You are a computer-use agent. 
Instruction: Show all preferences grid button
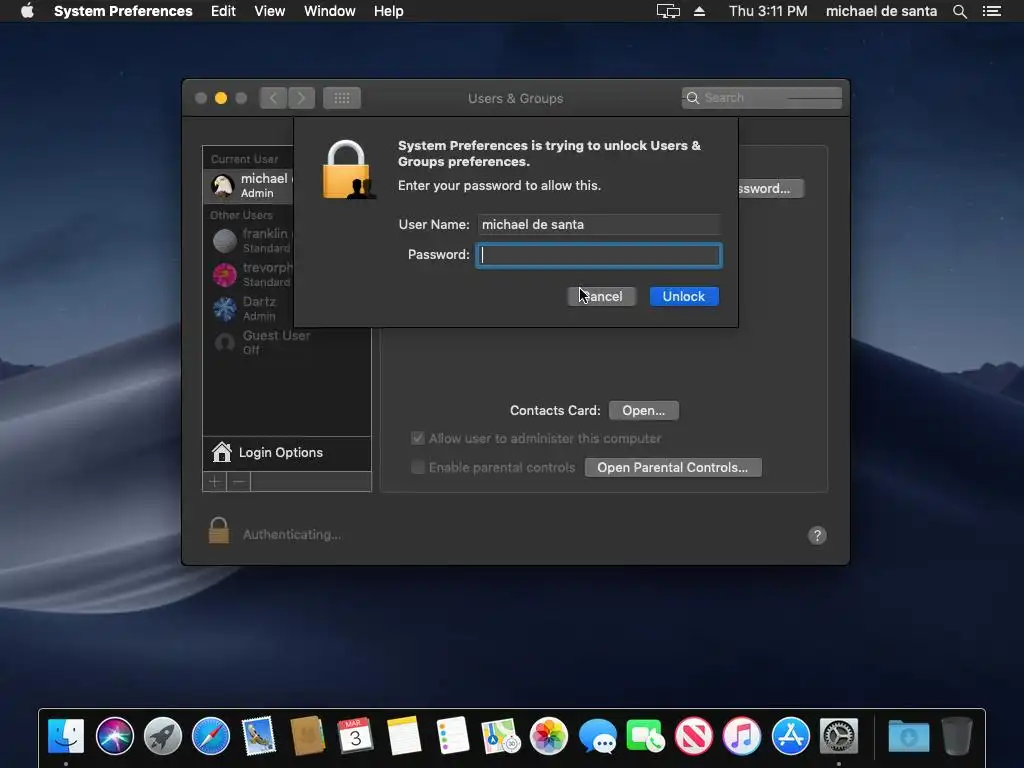(x=342, y=98)
